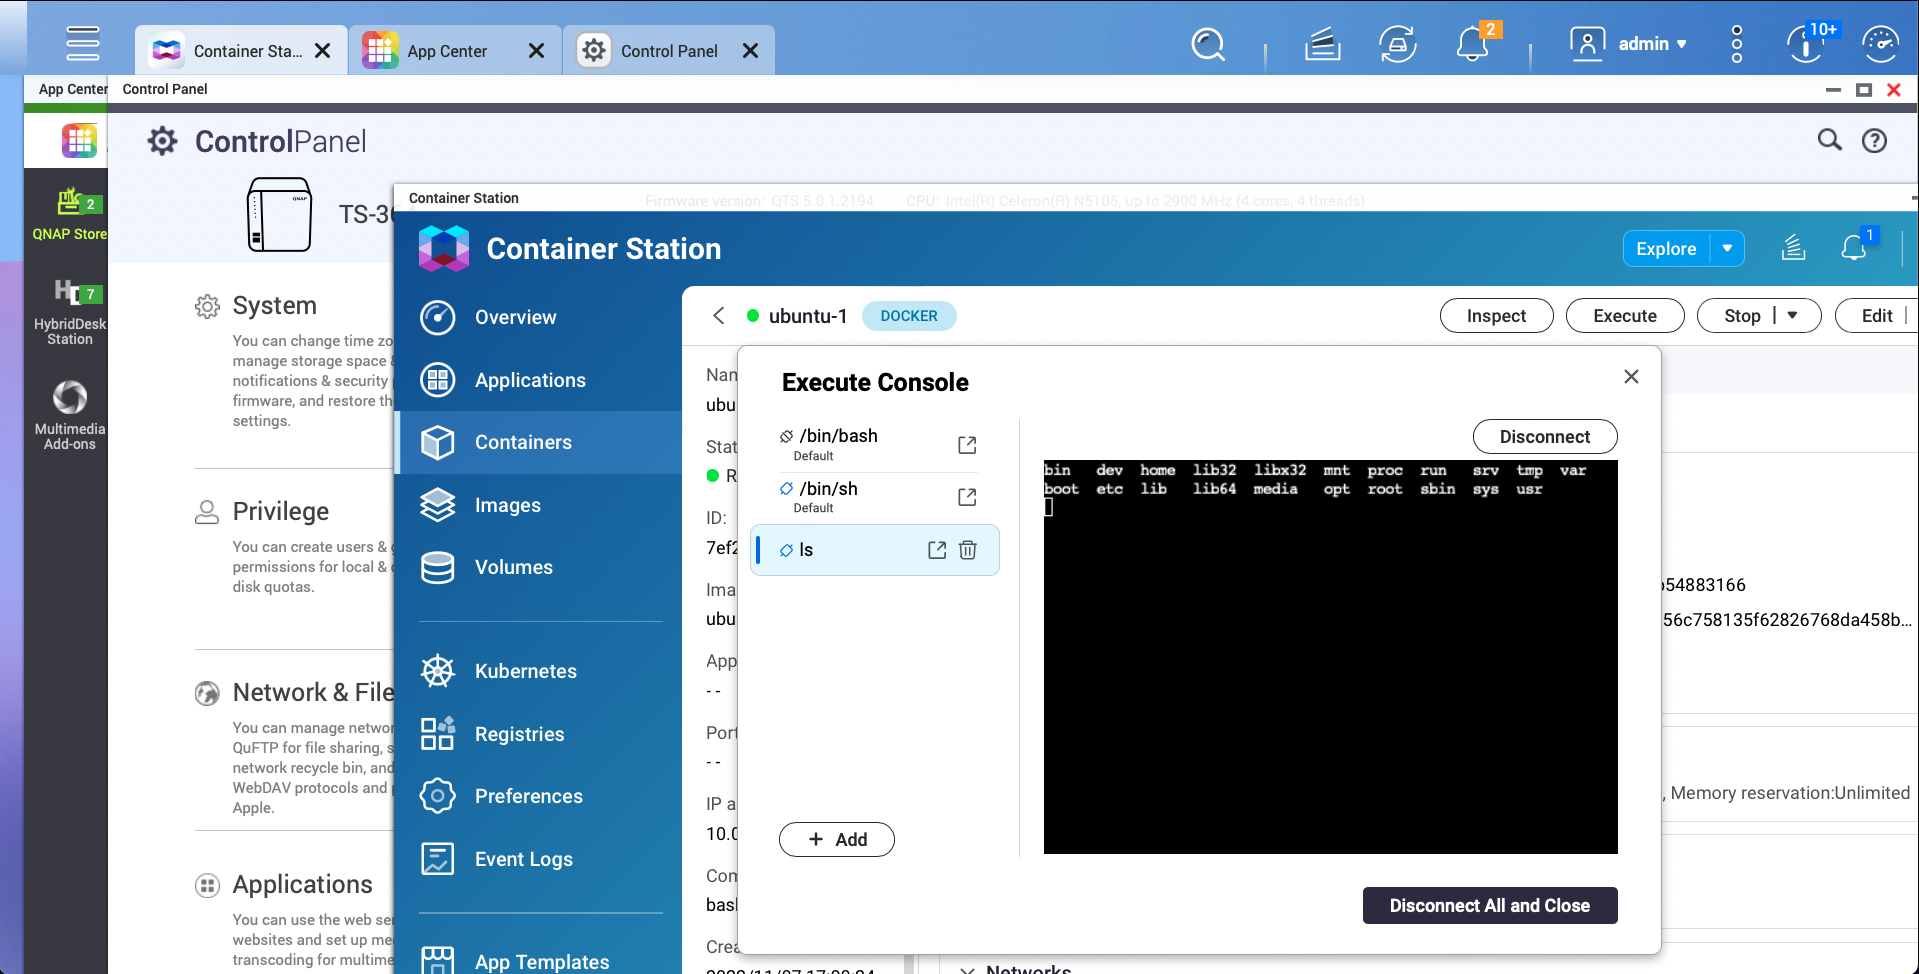
Task: Open Registries section icon
Action: point(438,734)
